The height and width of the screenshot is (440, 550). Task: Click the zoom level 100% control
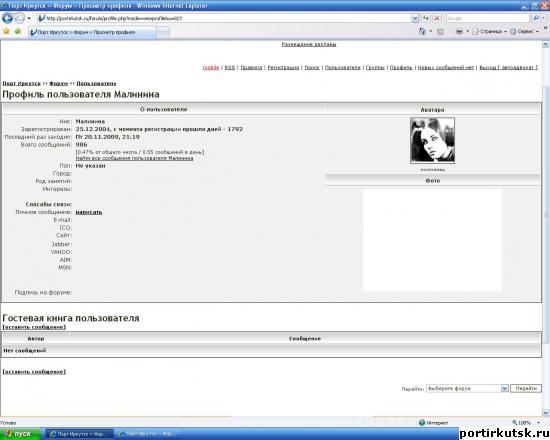point(525,423)
